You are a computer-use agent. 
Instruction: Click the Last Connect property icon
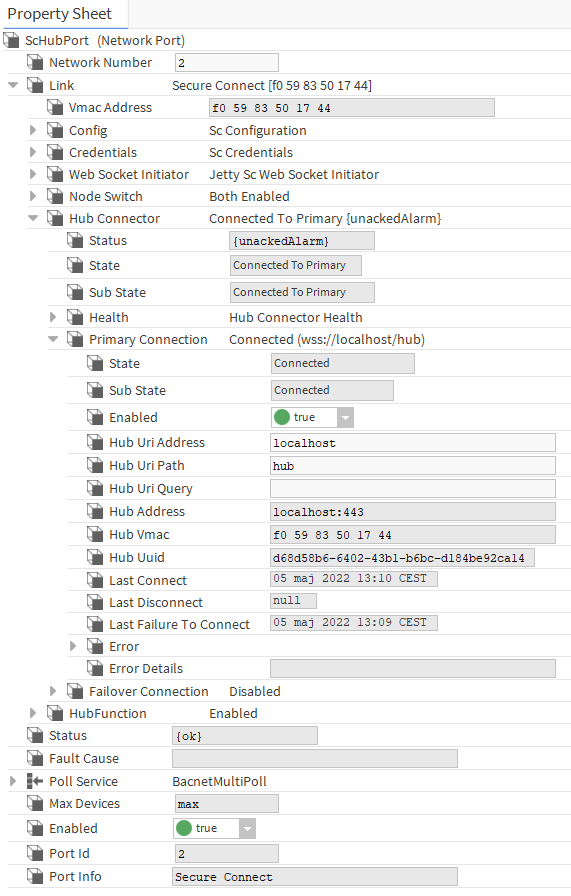pos(95,580)
